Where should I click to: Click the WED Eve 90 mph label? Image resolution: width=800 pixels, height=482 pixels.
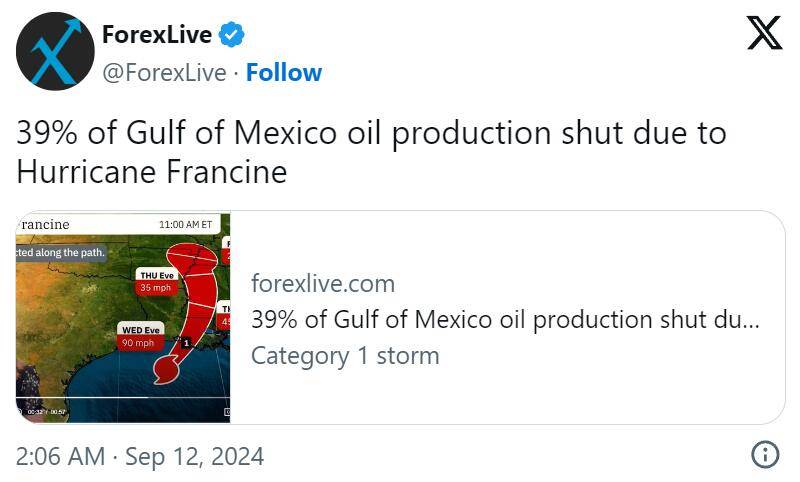(x=141, y=336)
